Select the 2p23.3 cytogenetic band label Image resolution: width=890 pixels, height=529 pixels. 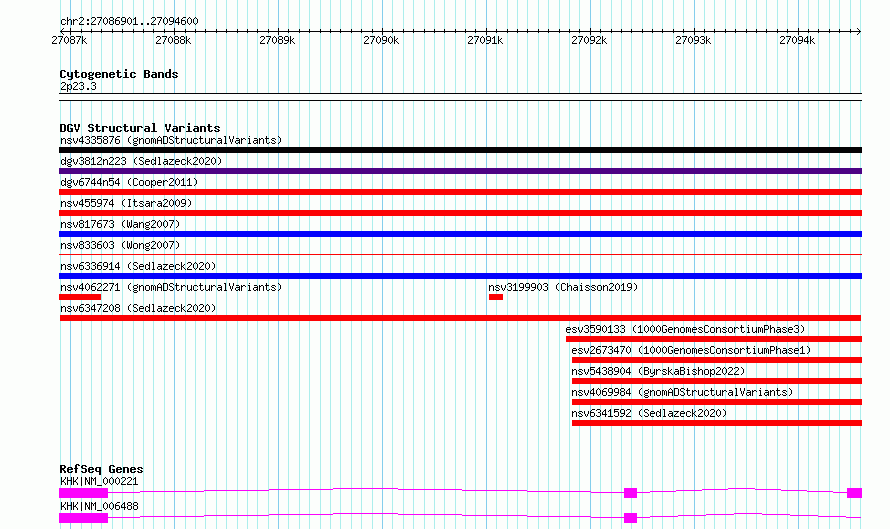click(78, 86)
